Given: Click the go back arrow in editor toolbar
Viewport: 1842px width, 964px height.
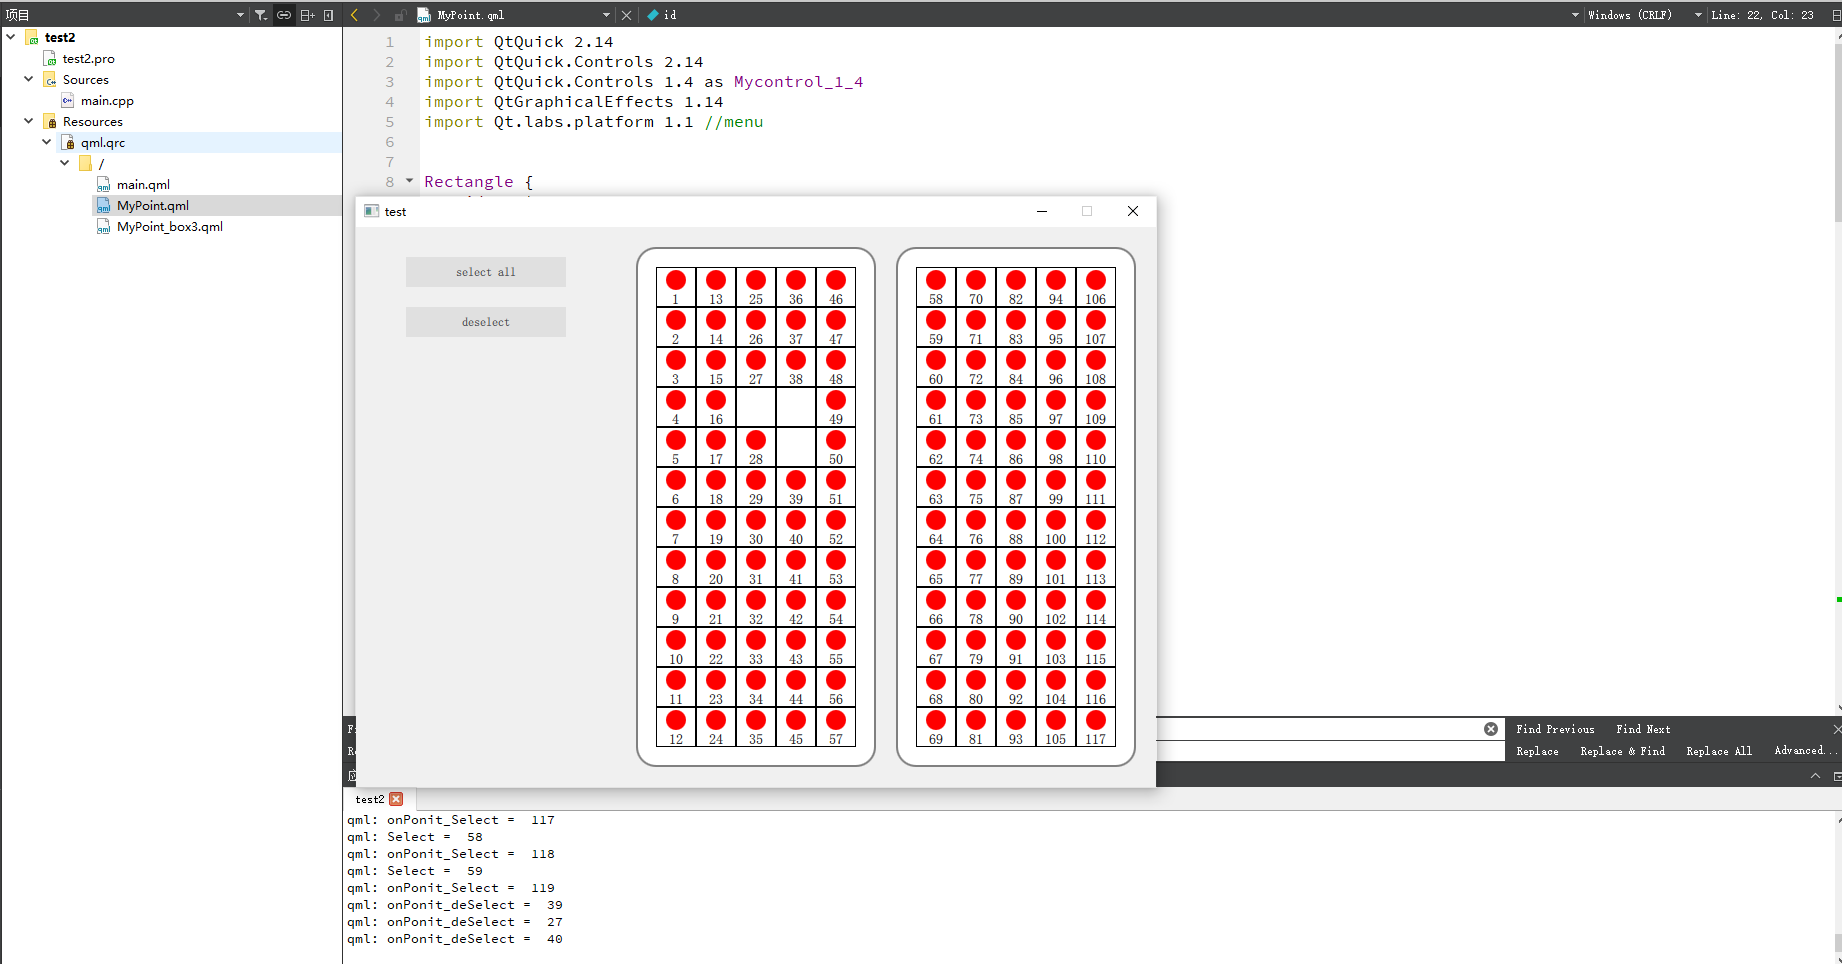Looking at the screenshot, I should click(x=355, y=15).
